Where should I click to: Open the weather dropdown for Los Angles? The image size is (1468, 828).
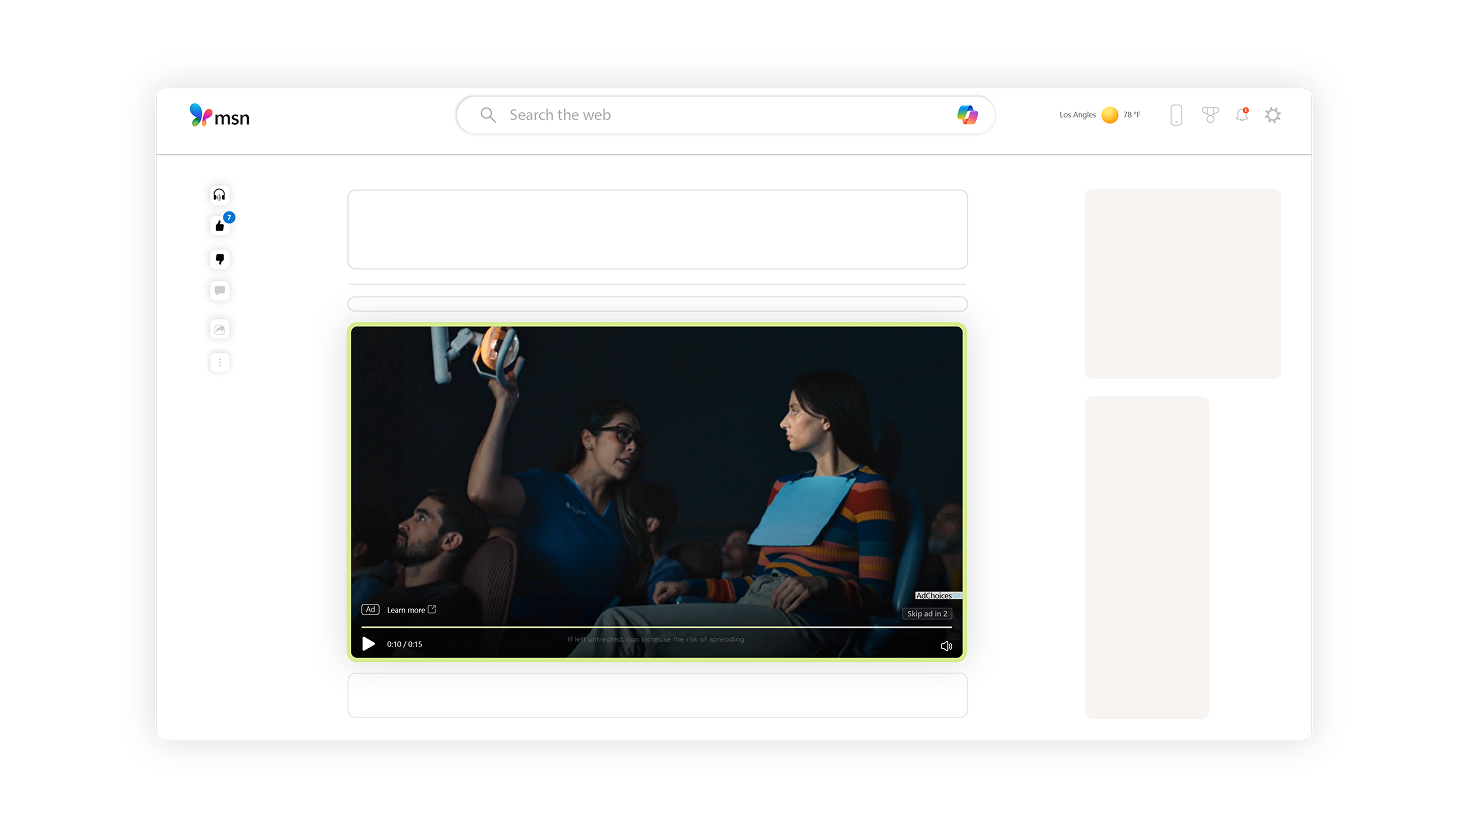(x=1098, y=115)
